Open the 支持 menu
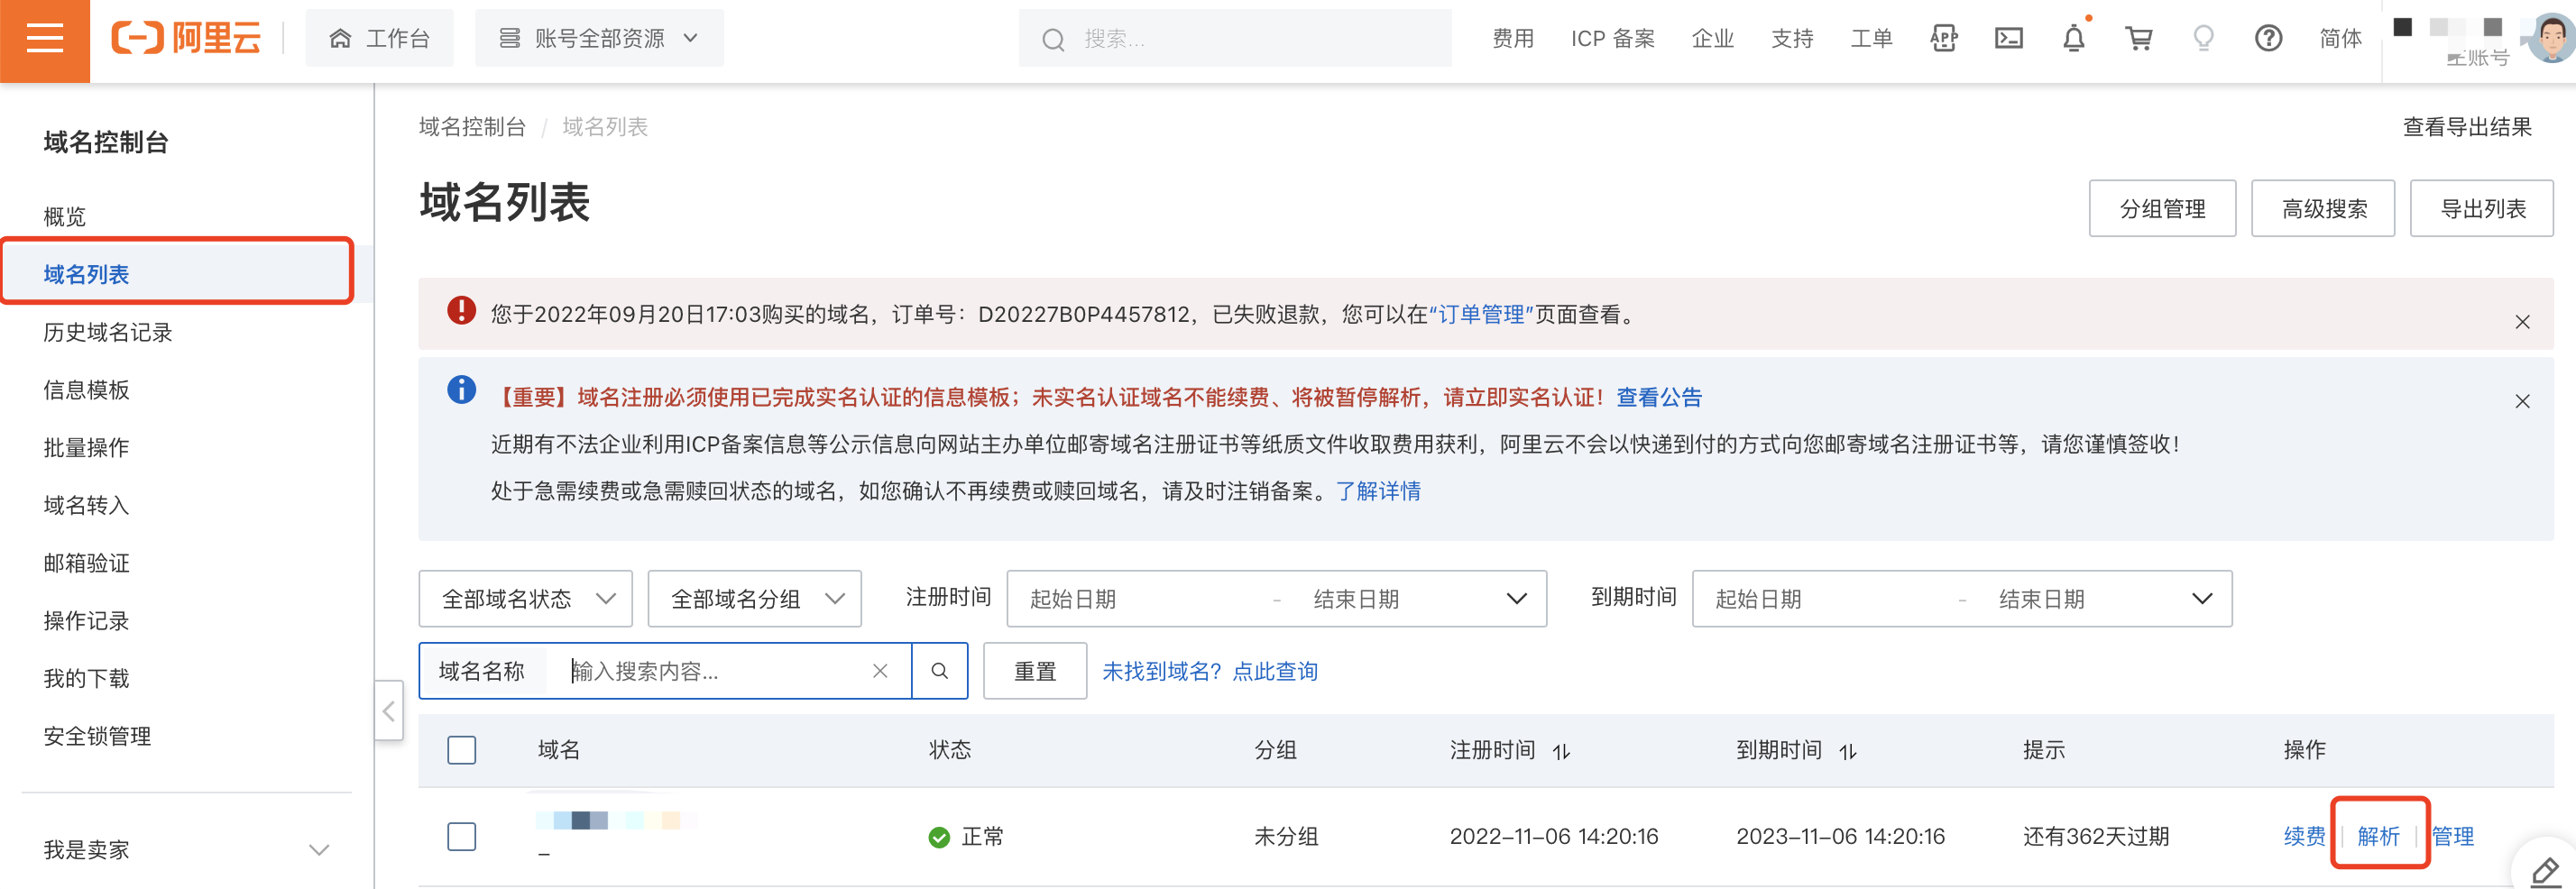 (1792, 39)
